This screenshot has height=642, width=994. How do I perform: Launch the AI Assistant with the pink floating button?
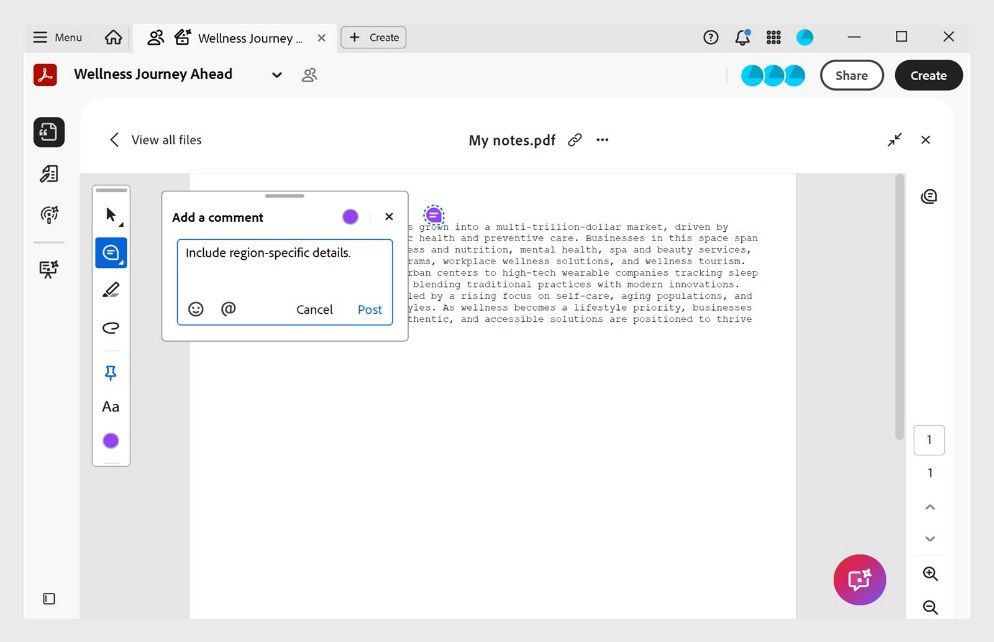859,579
